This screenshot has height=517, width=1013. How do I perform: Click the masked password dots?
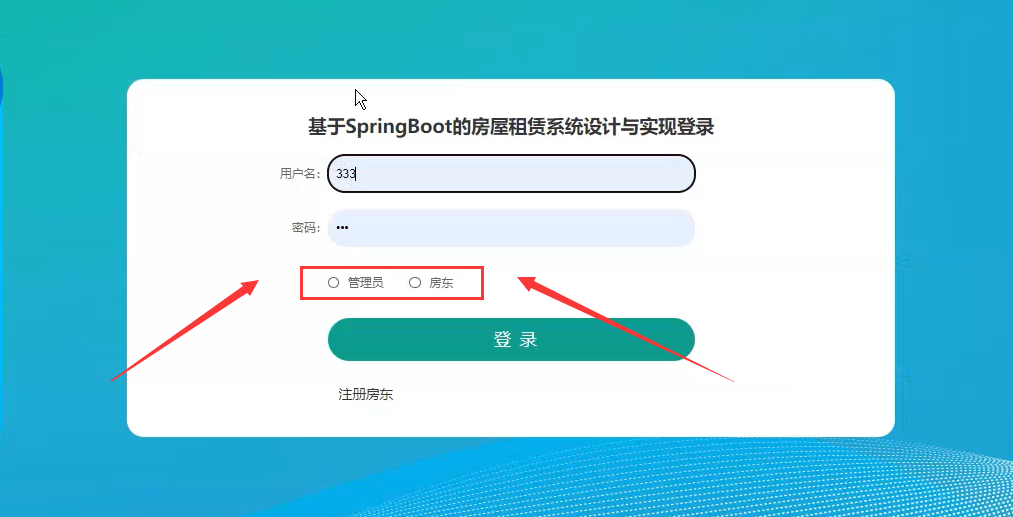pyautogui.click(x=342, y=227)
